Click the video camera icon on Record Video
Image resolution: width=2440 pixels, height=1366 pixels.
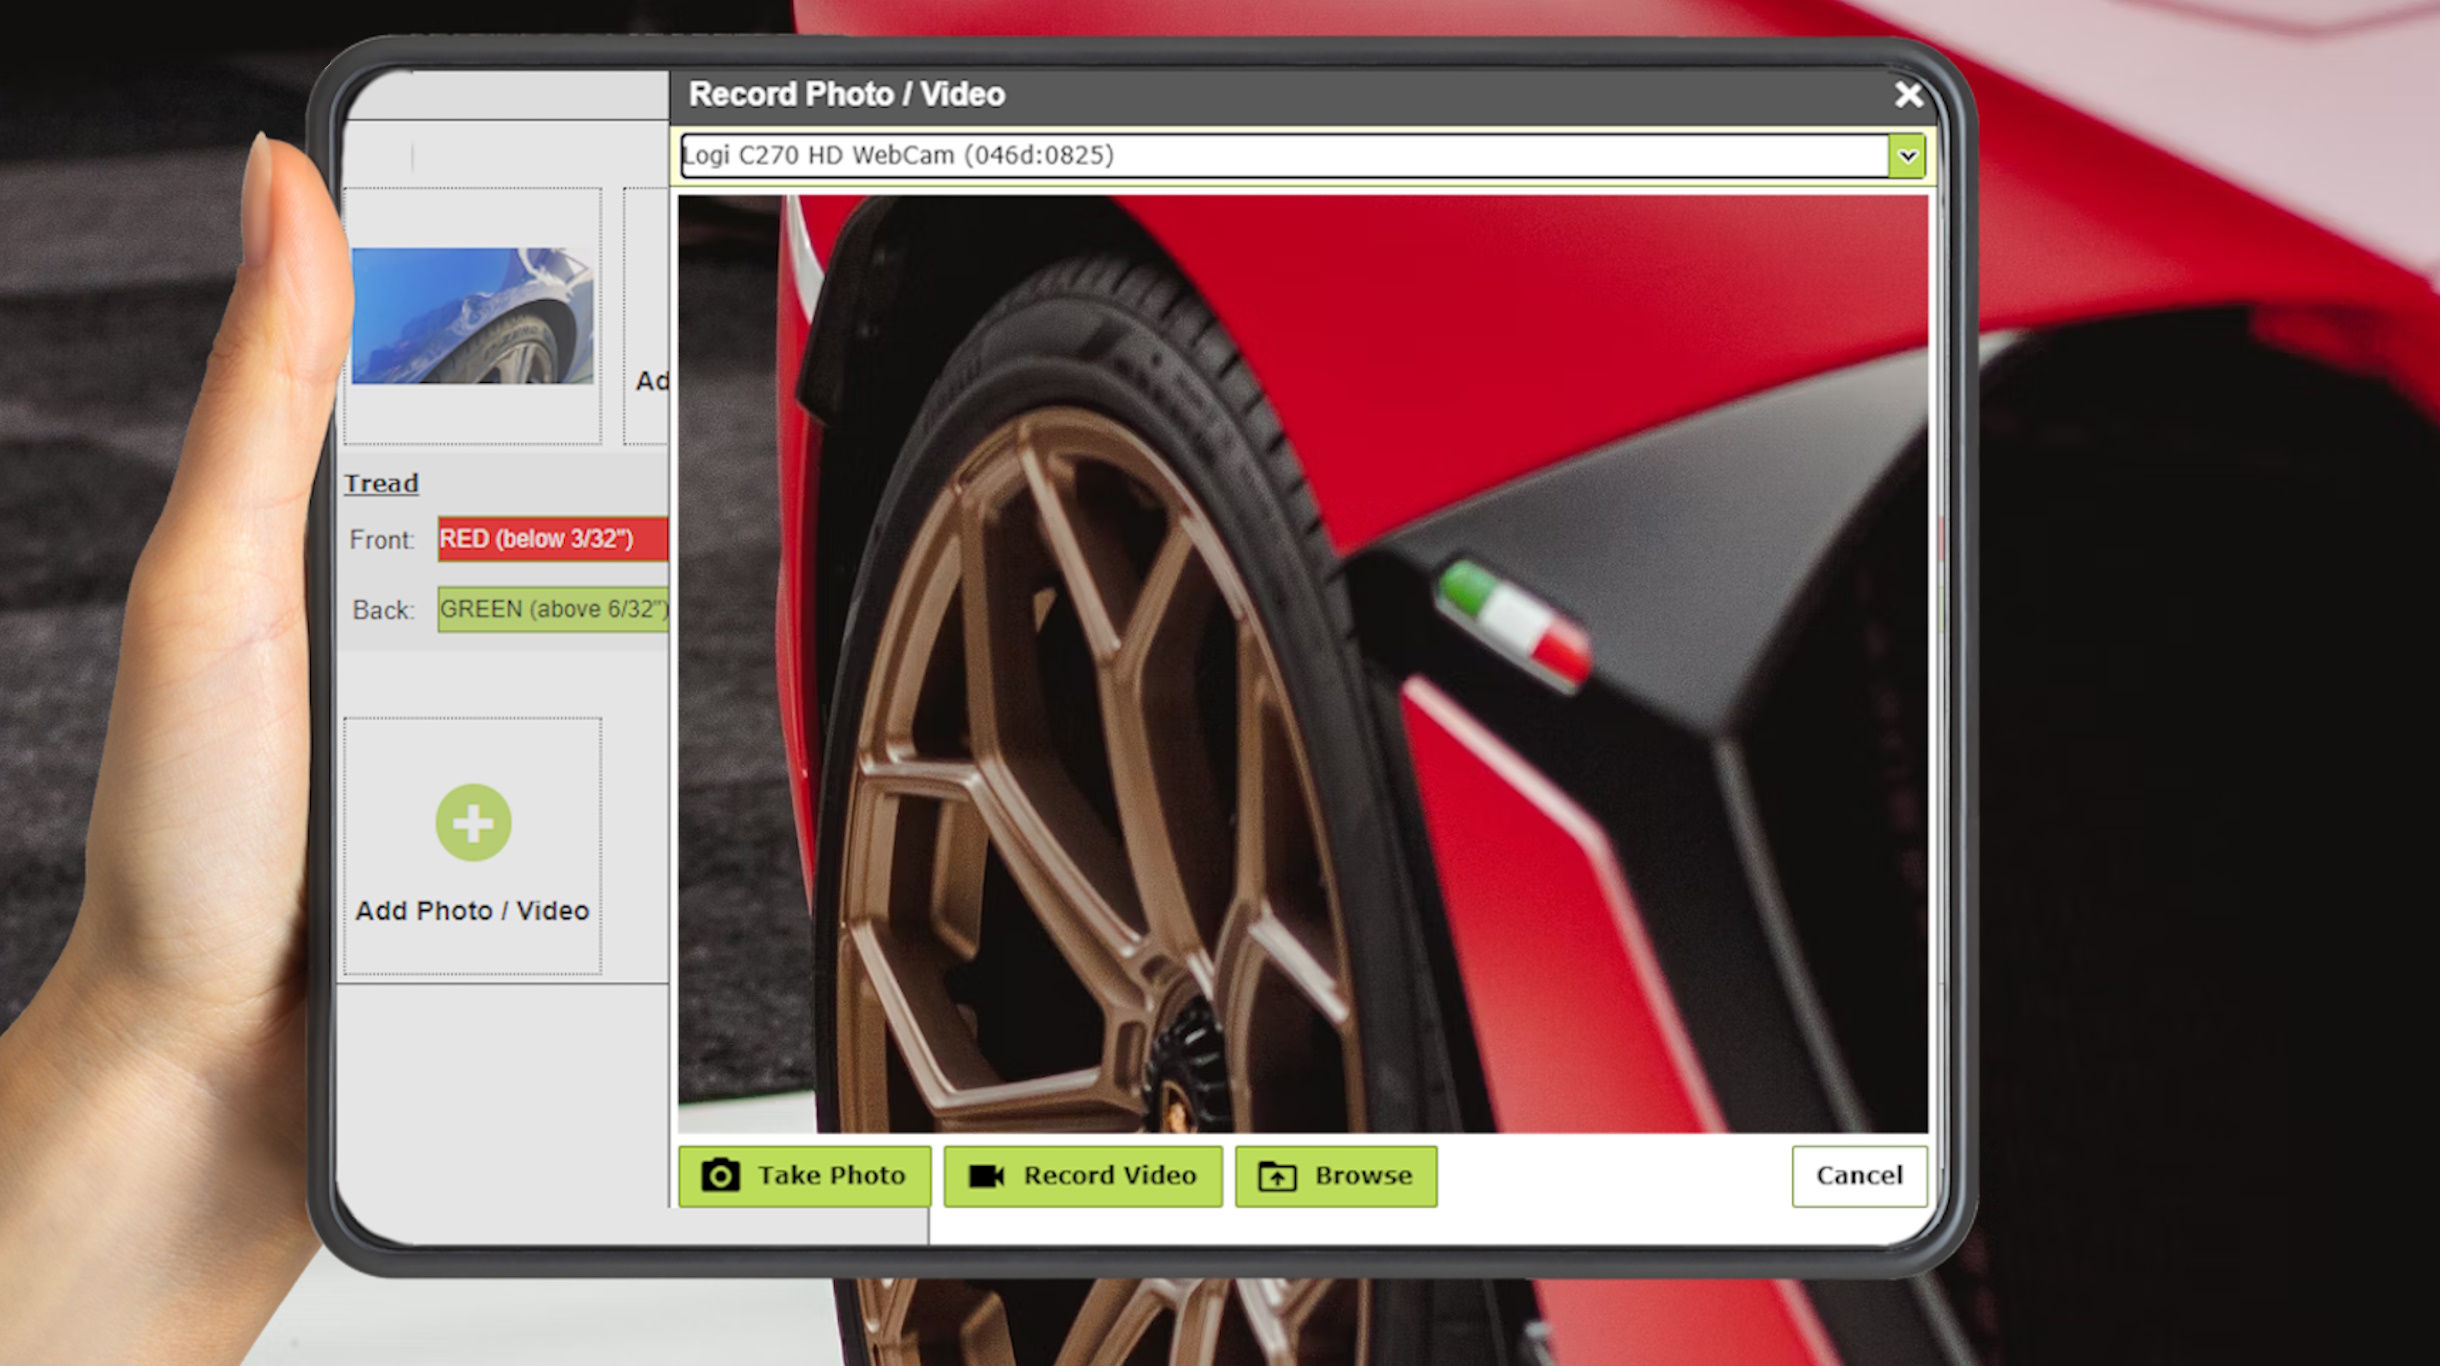click(x=986, y=1175)
